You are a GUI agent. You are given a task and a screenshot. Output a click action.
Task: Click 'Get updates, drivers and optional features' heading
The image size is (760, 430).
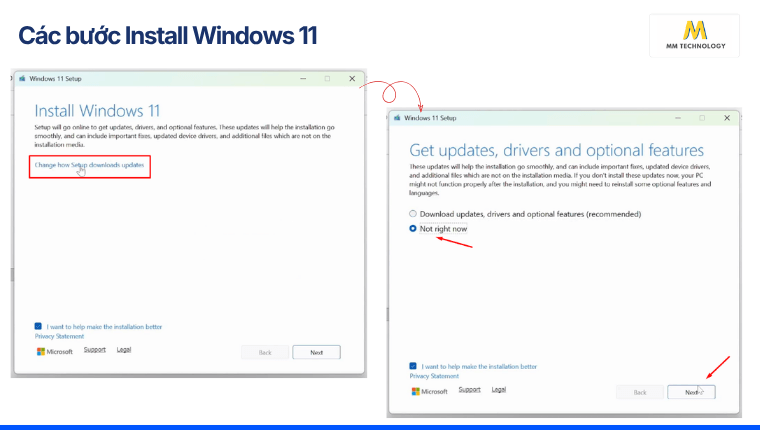pyautogui.click(x=556, y=150)
